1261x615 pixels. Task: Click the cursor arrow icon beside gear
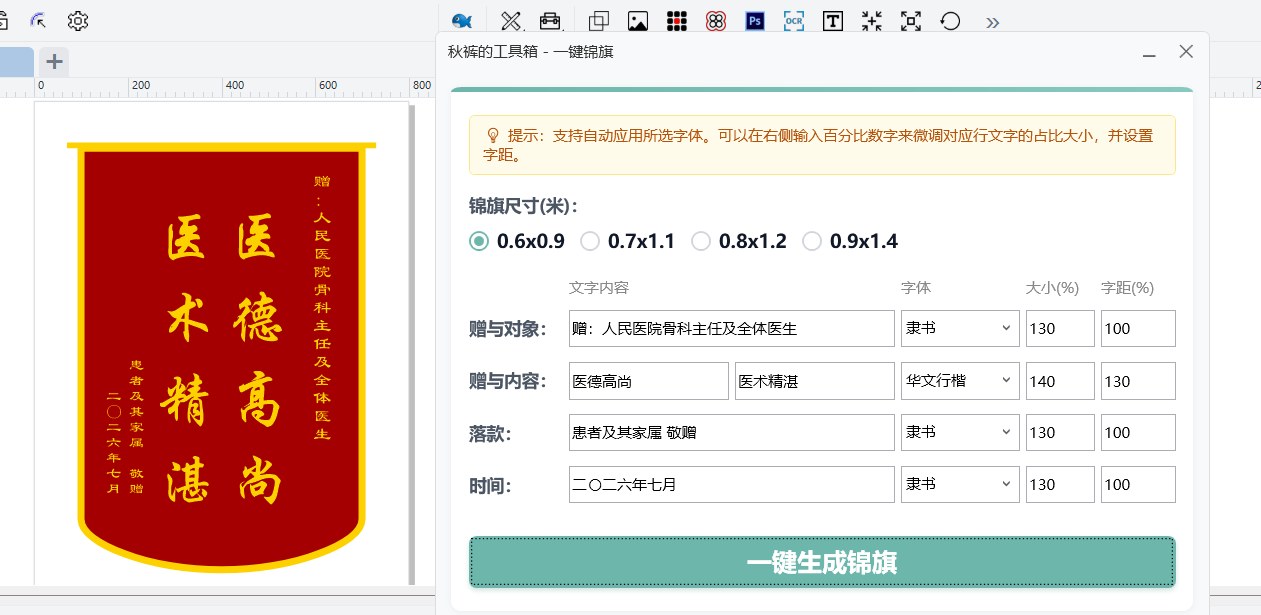pyautogui.click(x=38, y=20)
